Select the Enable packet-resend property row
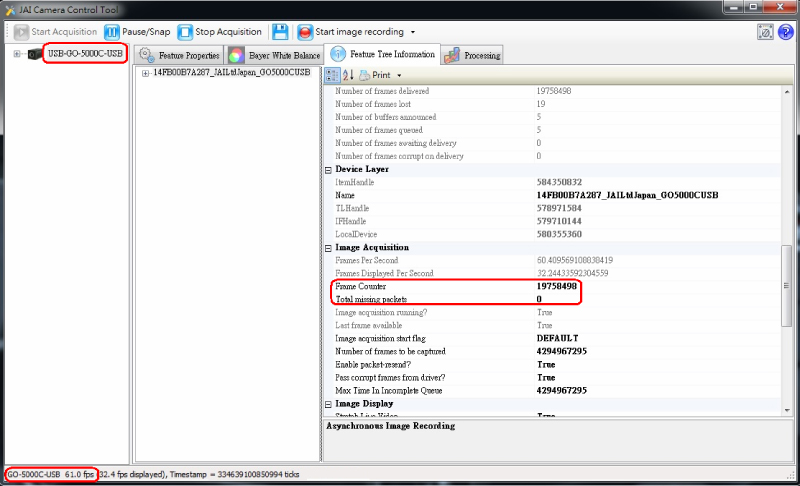800x486 pixels. (380, 364)
